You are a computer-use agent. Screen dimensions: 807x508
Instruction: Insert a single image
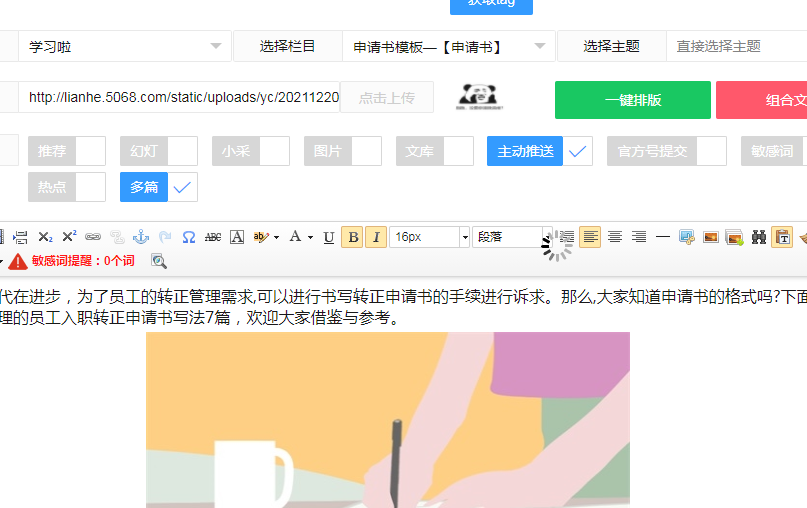(711, 237)
